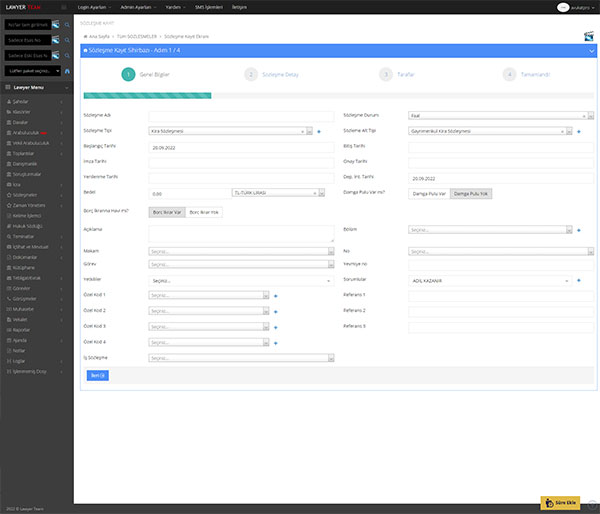Click the Başlangıç Tarihi date field
The image size is (600, 514).
241,147
